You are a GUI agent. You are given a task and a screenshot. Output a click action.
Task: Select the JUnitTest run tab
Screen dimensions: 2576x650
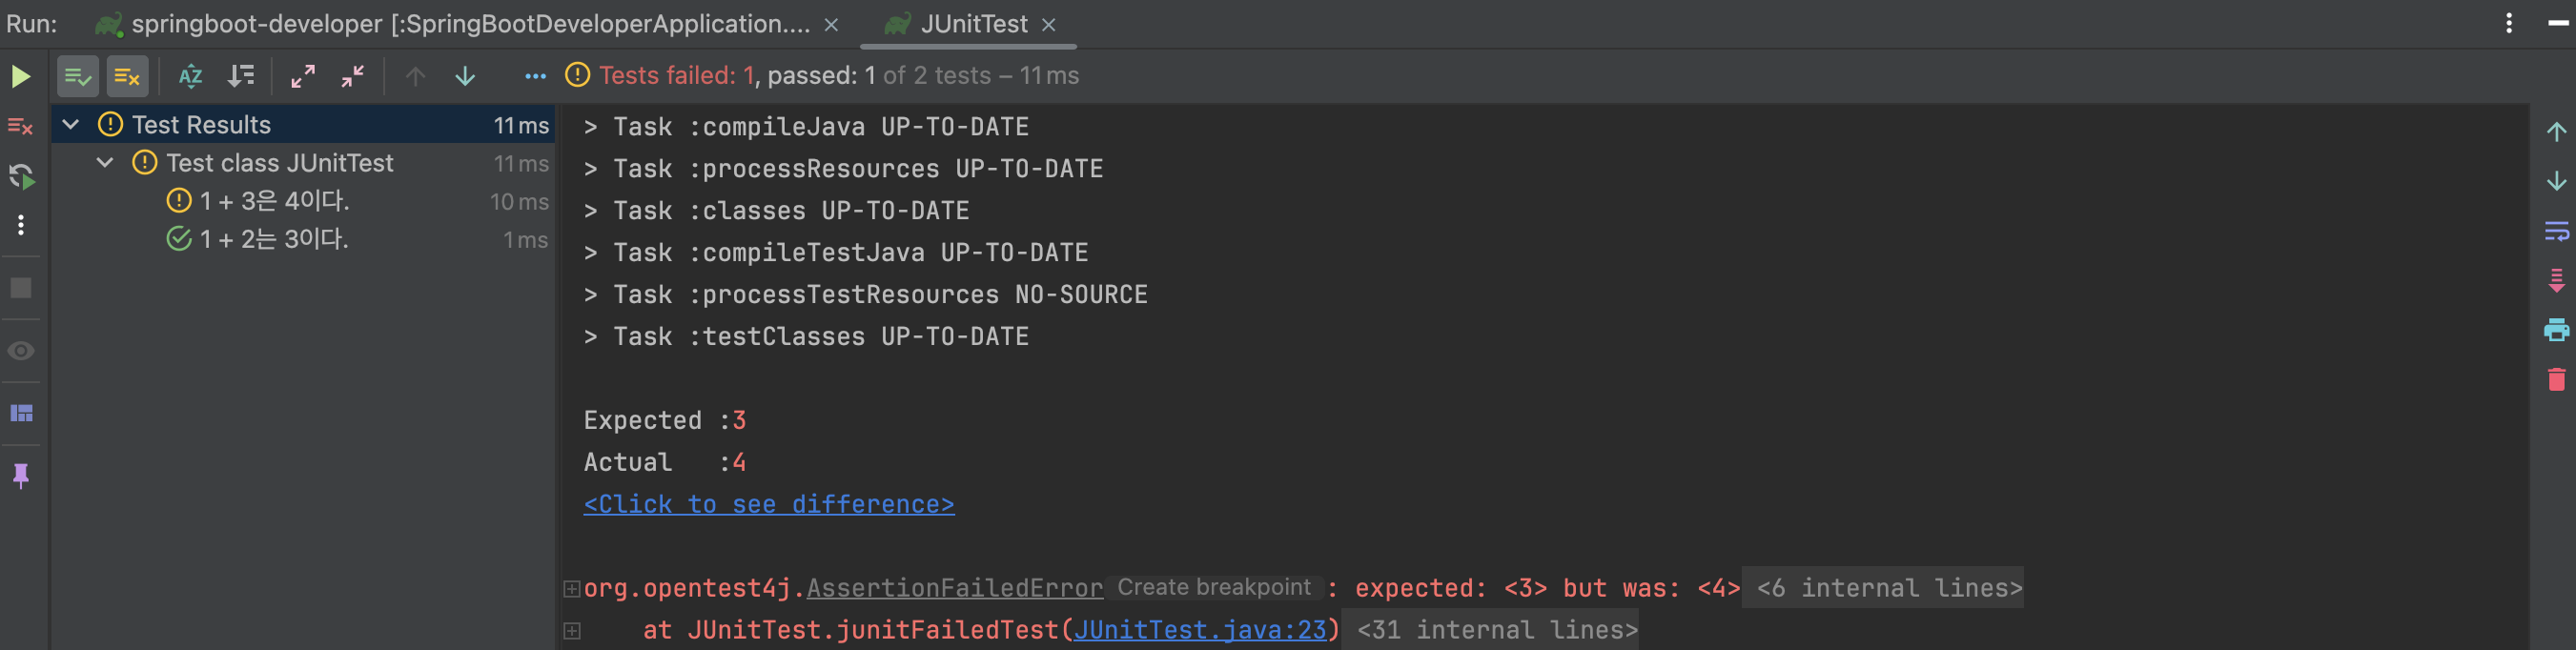(972, 24)
